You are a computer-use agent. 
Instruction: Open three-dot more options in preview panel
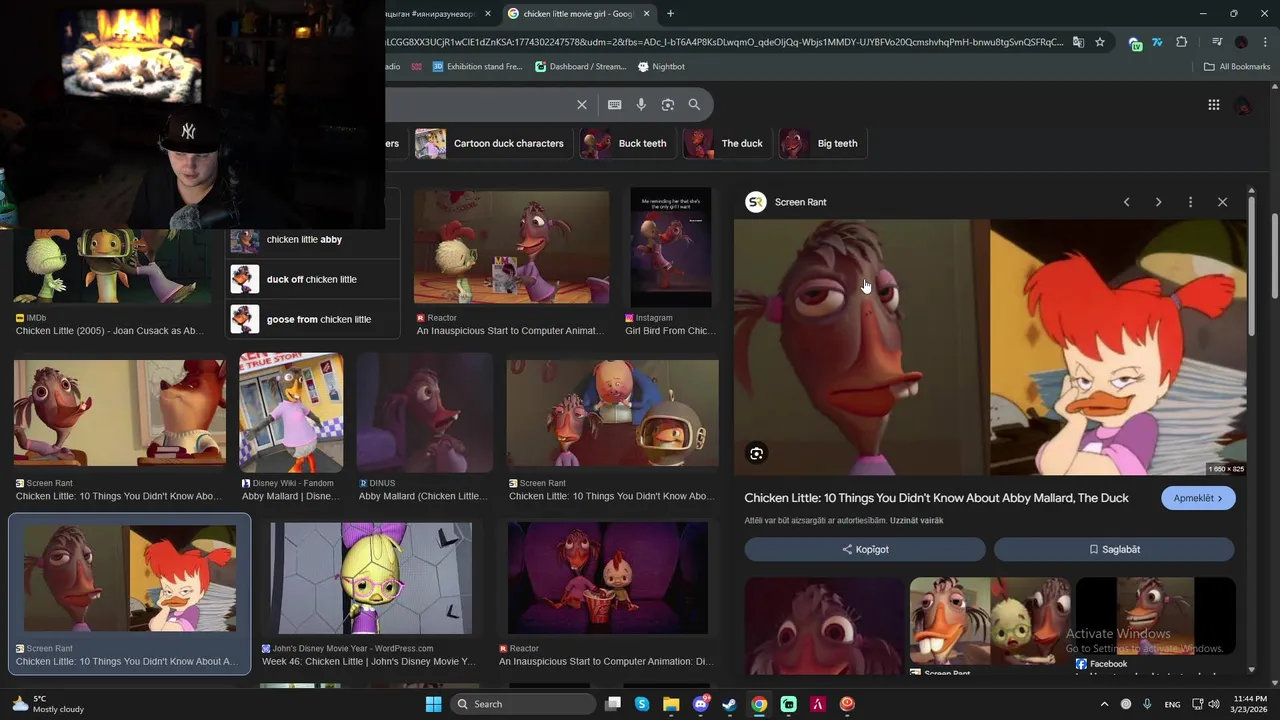coord(1190,202)
